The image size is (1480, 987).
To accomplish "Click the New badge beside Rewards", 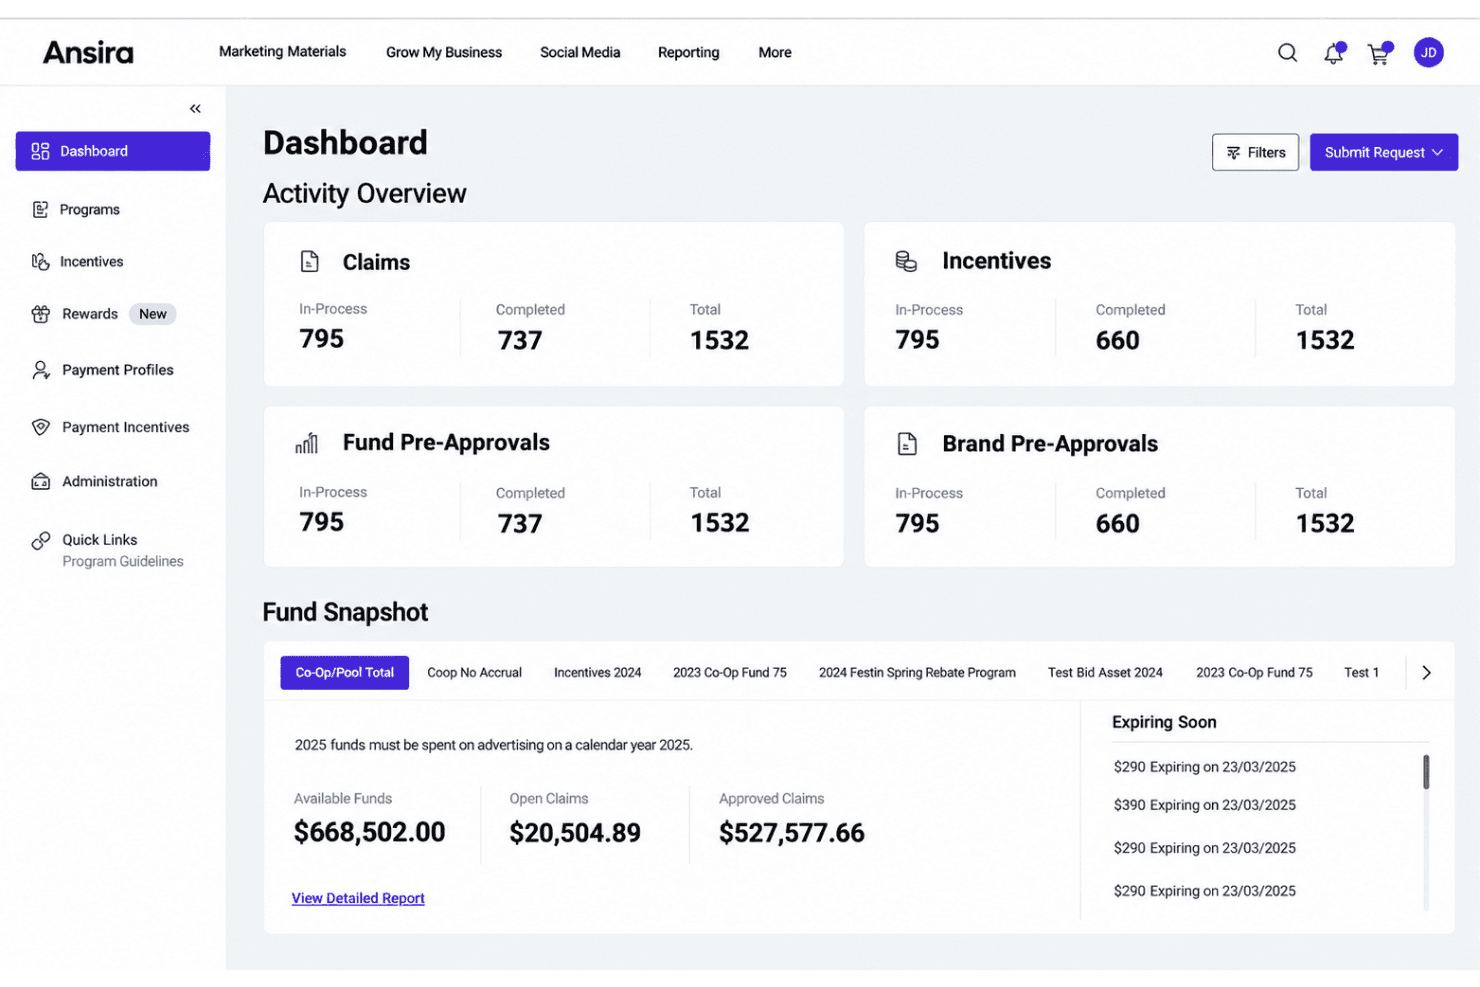I will [153, 314].
